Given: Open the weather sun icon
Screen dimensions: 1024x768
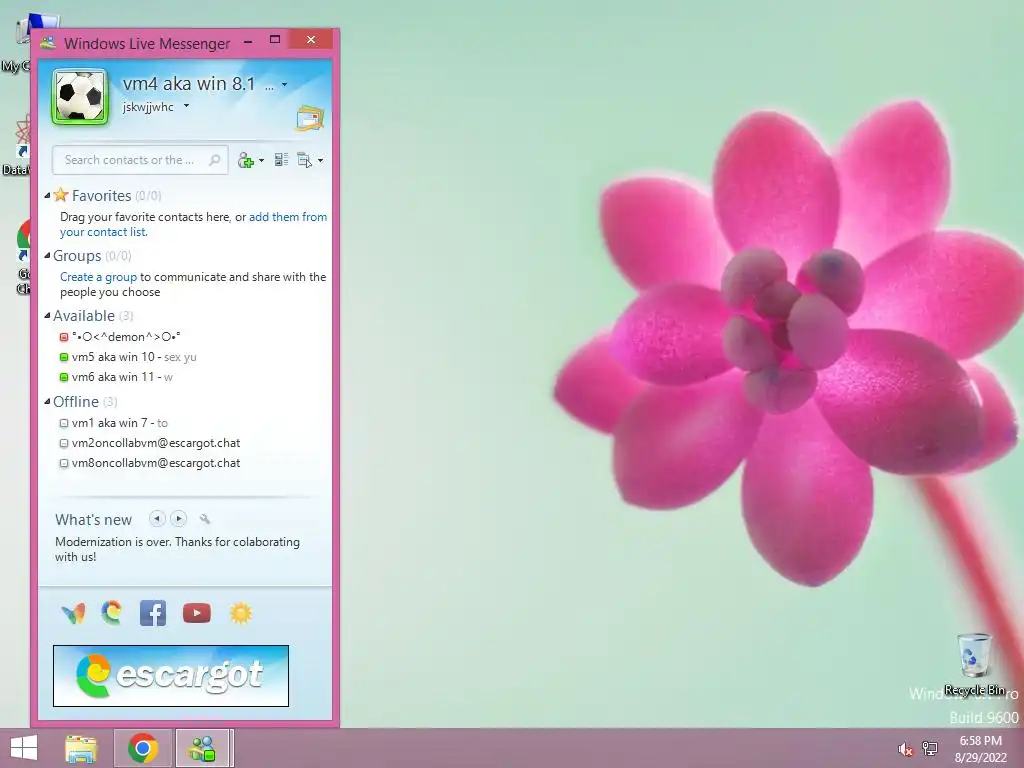Looking at the screenshot, I should (x=240, y=613).
